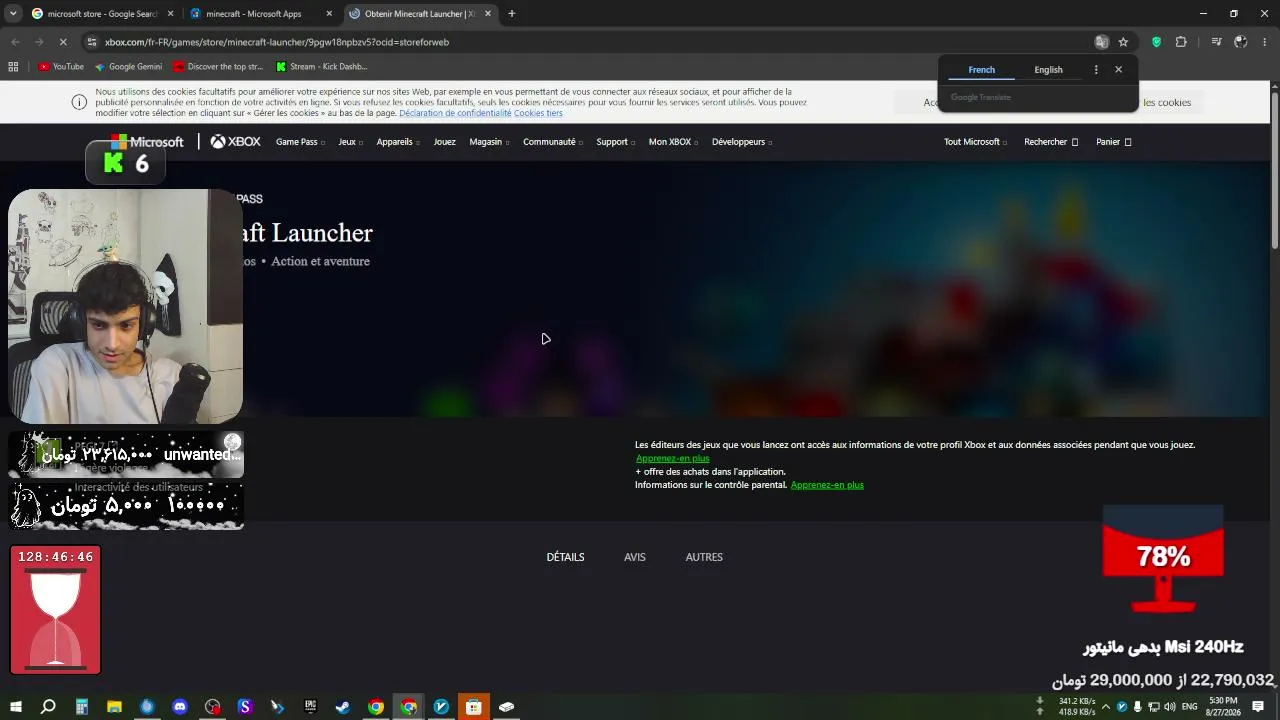Image resolution: width=1280 pixels, height=720 pixels.
Task: Open the Windows Start menu
Action: (x=16, y=707)
